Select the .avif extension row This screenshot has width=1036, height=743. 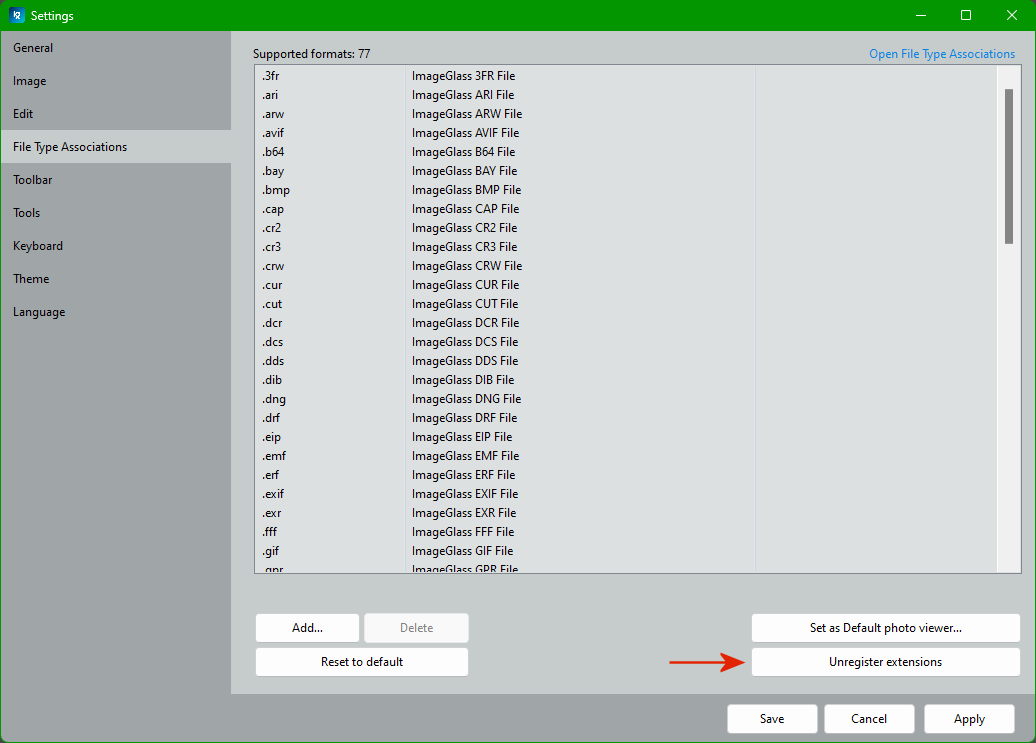click(625, 133)
